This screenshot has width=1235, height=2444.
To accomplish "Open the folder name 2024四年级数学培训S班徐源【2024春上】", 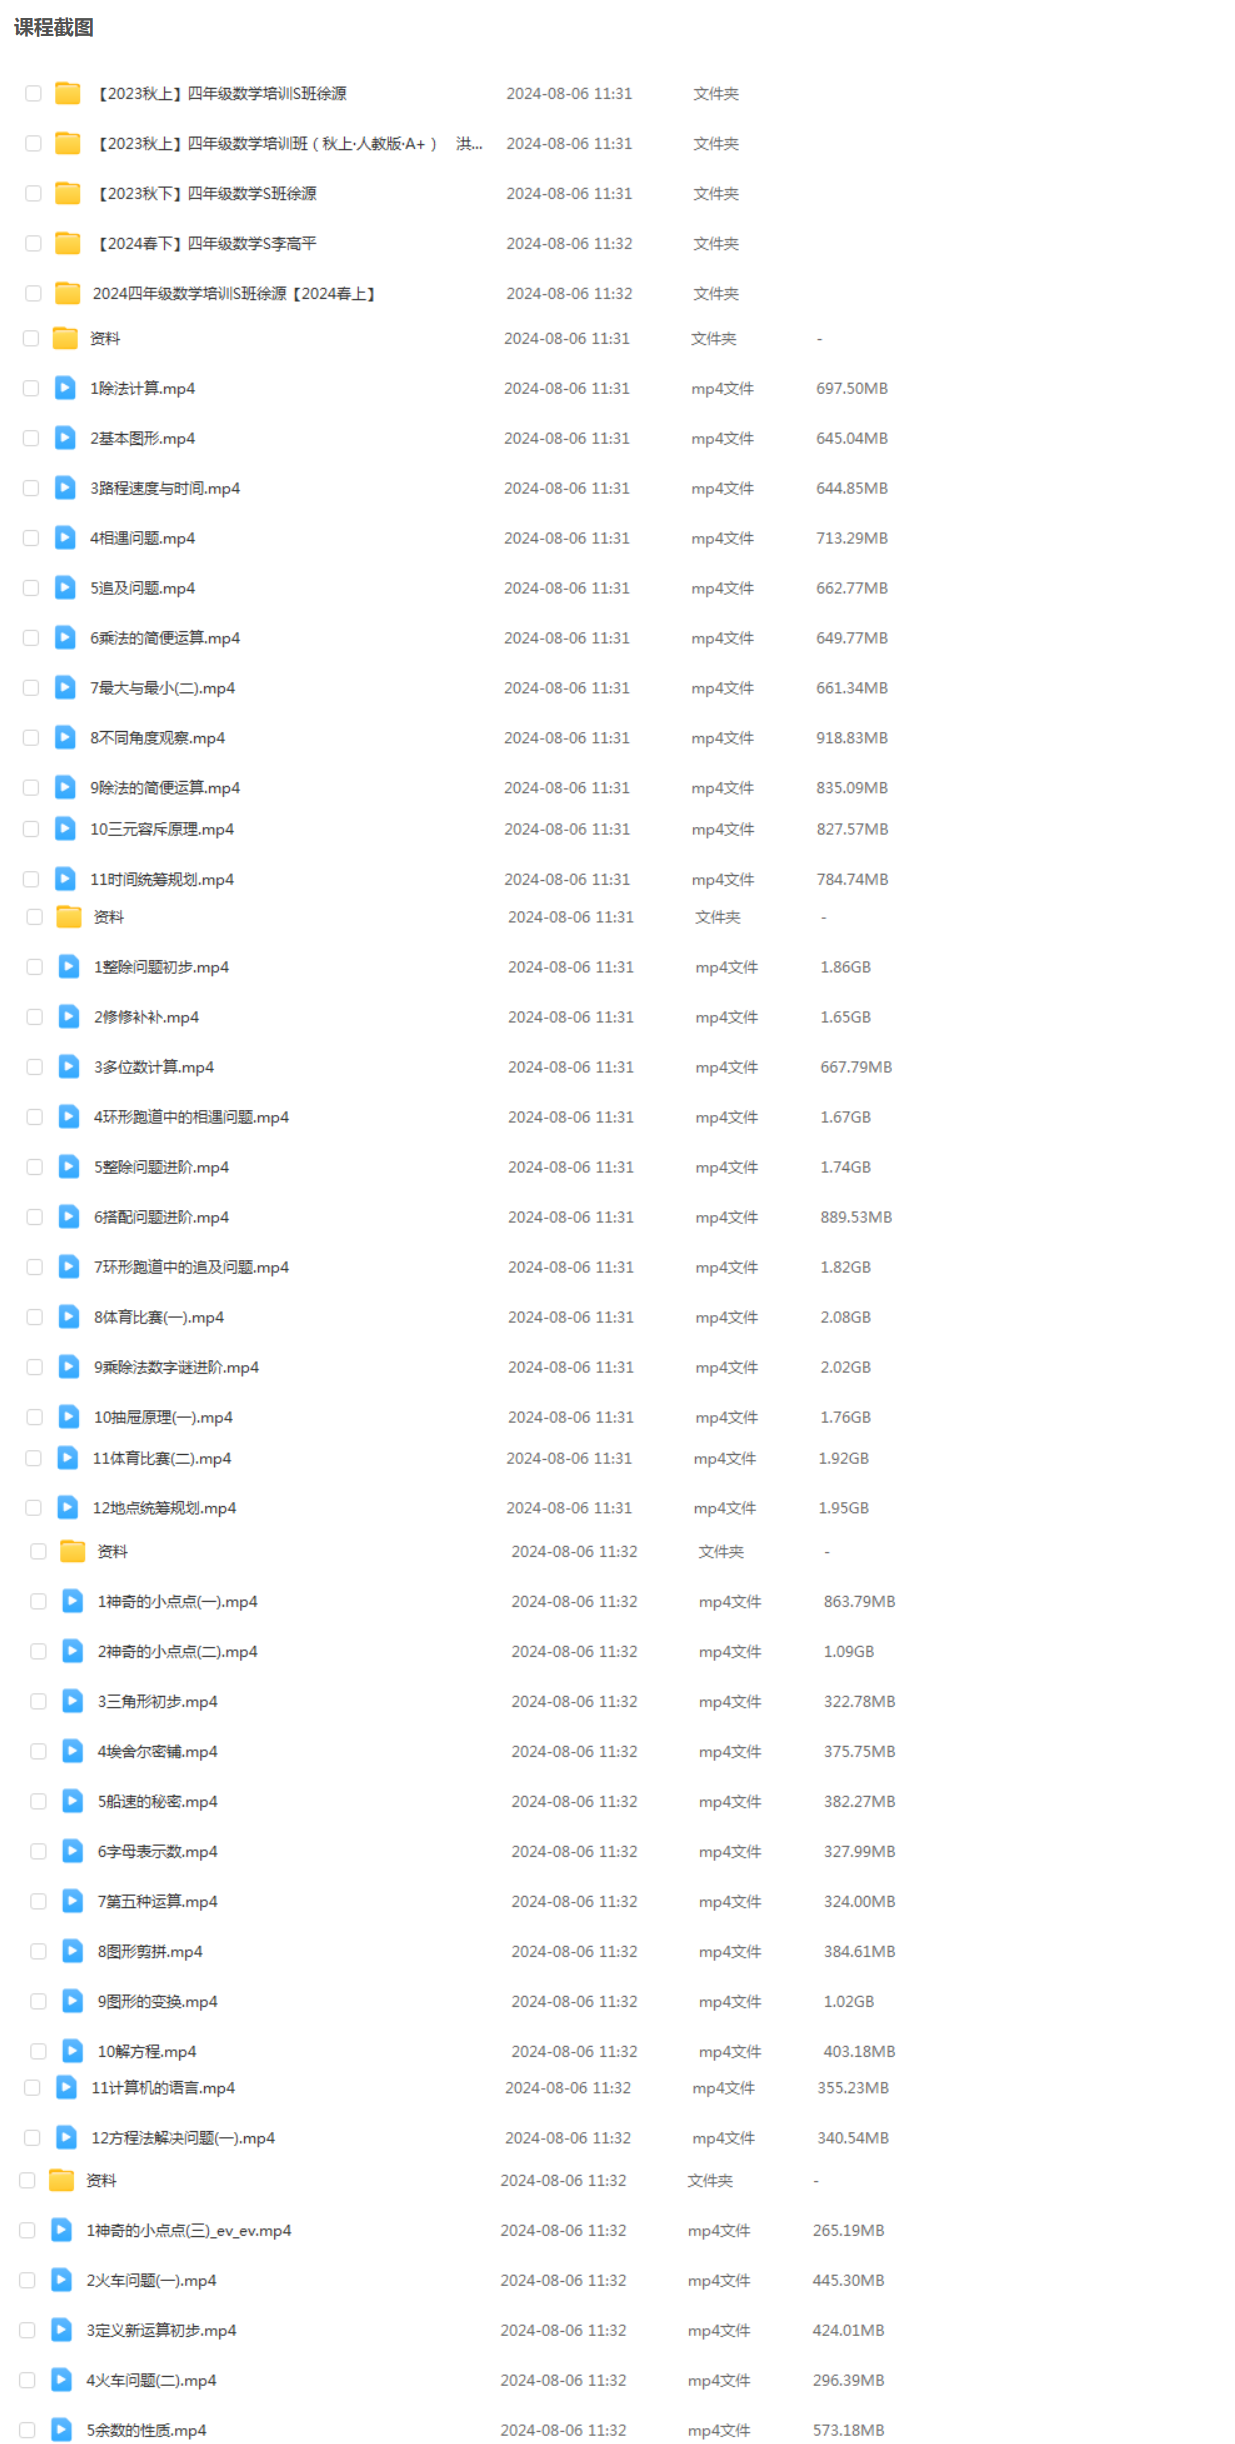I will tap(234, 294).
